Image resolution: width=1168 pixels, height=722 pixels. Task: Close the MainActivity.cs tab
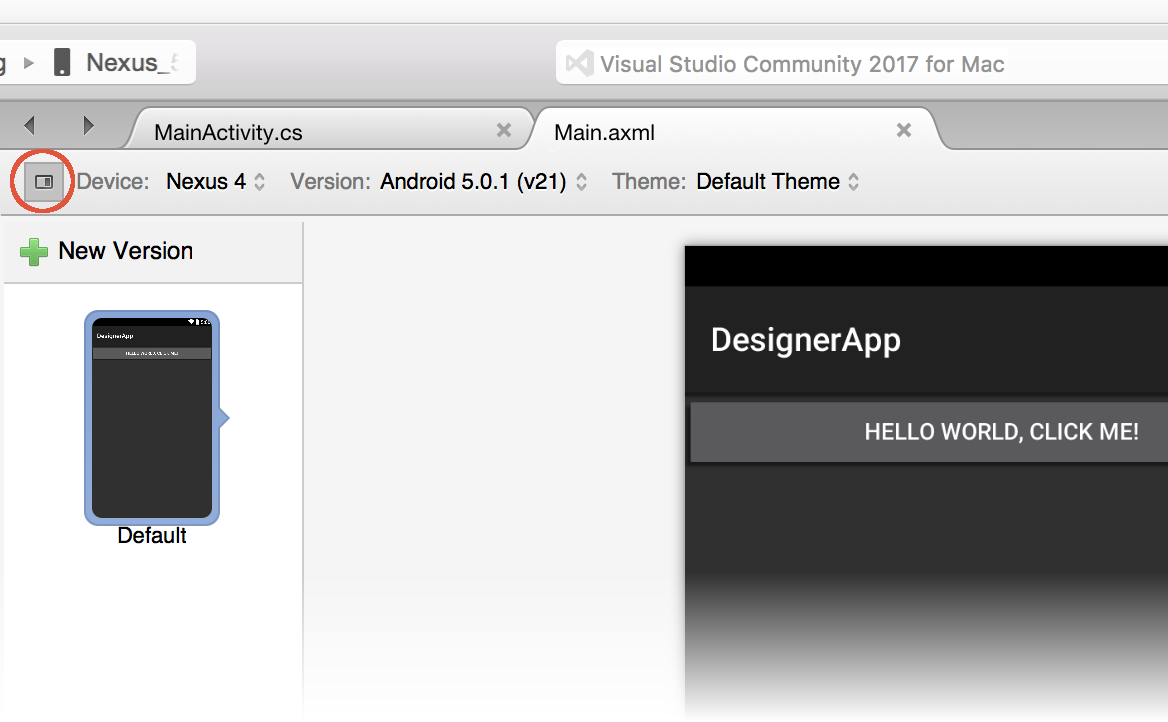tap(504, 130)
